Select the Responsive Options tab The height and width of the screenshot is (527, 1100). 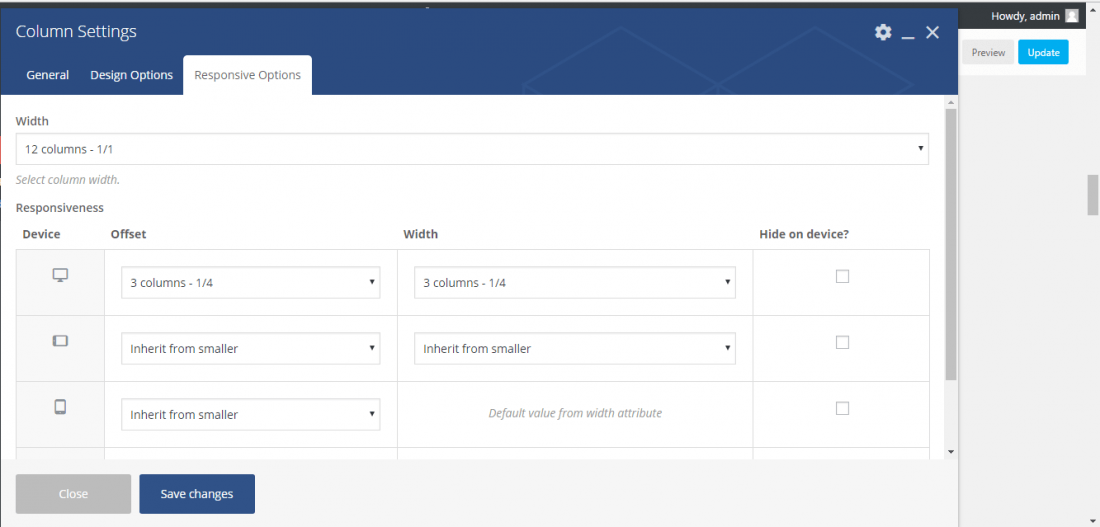(248, 75)
